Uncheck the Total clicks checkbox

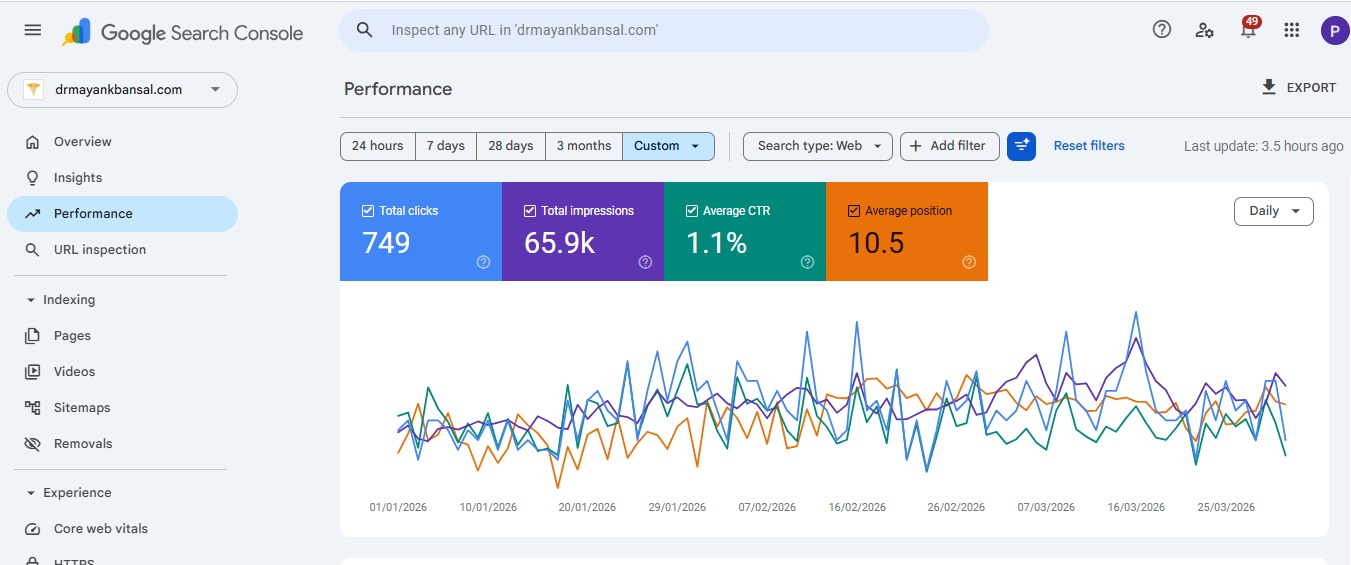[367, 211]
